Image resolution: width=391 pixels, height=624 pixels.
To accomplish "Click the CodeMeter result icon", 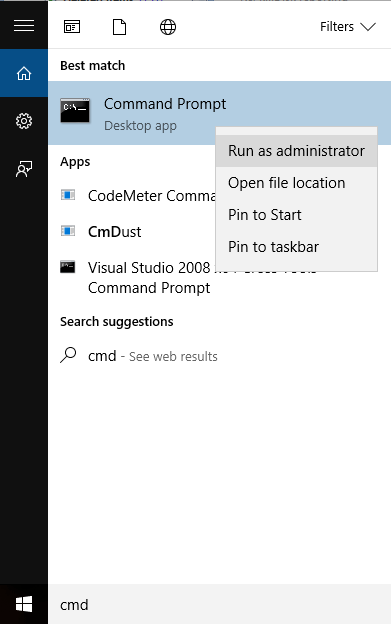I will tap(68, 195).
